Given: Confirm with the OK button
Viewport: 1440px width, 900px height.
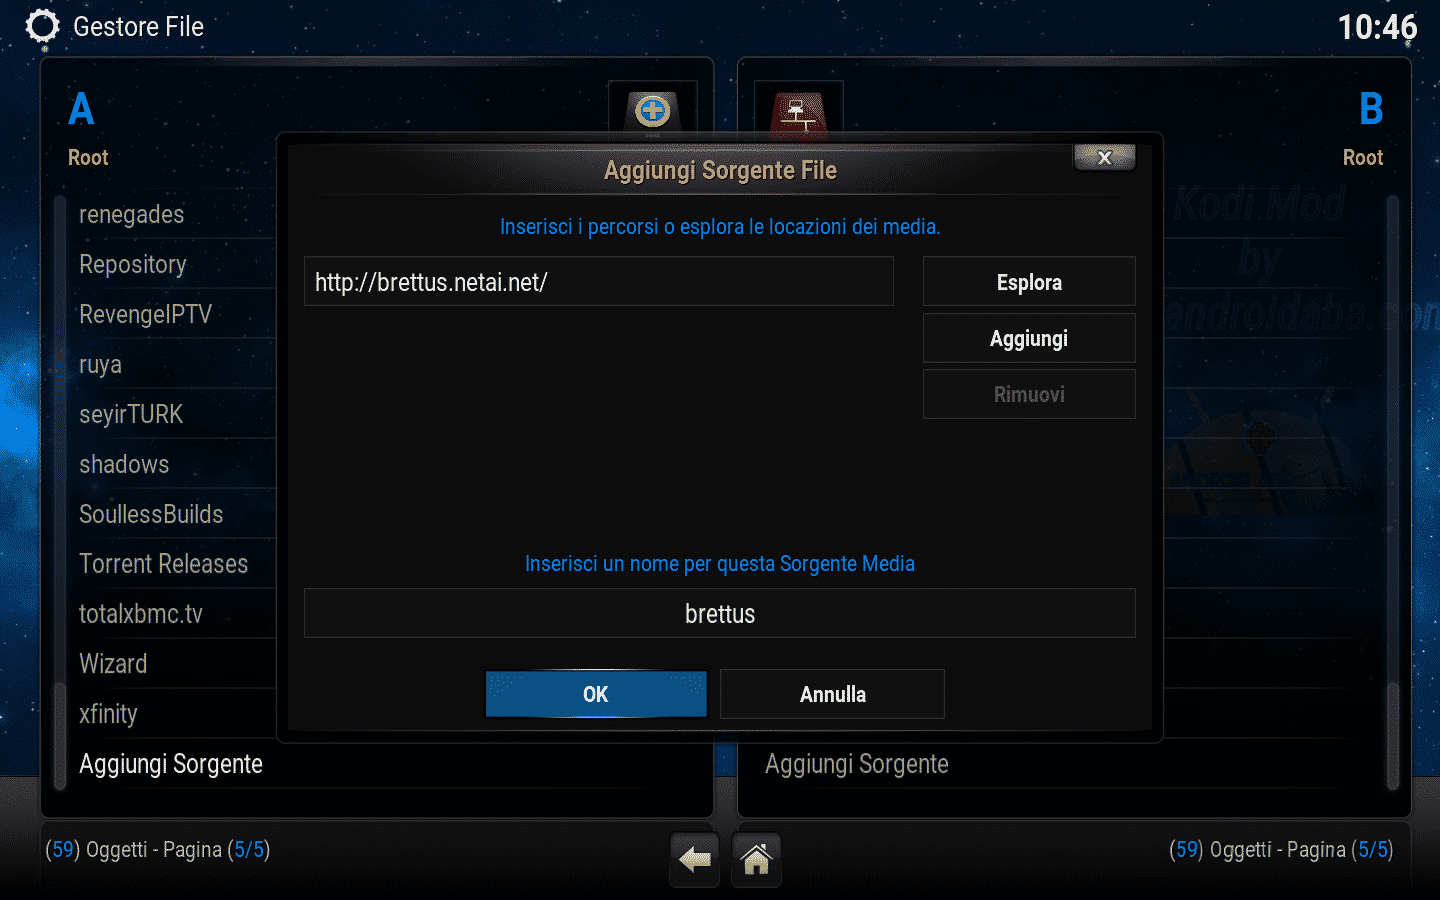Looking at the screenshot, I should [x=596, y=694].
